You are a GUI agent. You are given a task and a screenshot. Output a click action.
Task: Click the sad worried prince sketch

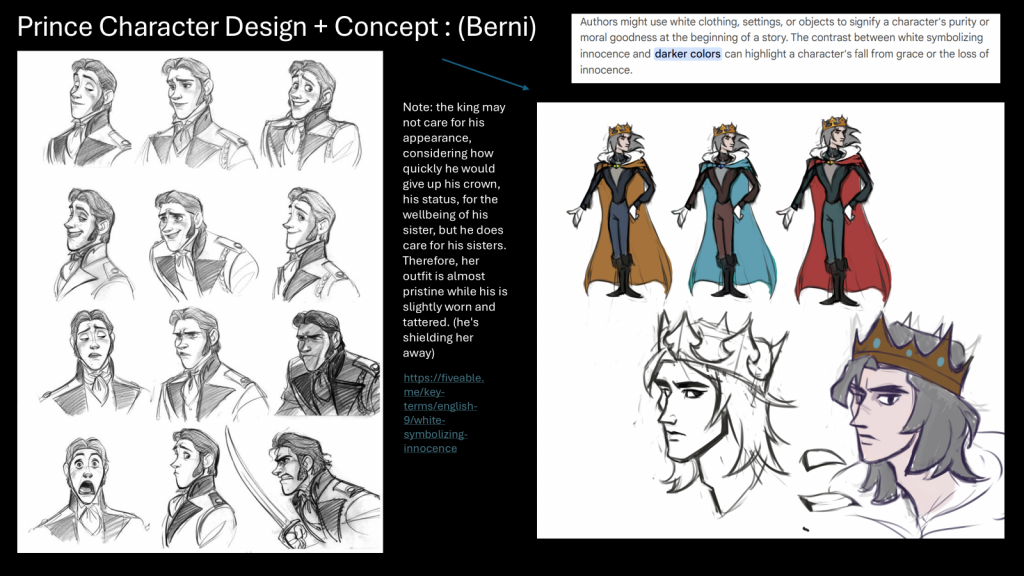tap(88, 362)
